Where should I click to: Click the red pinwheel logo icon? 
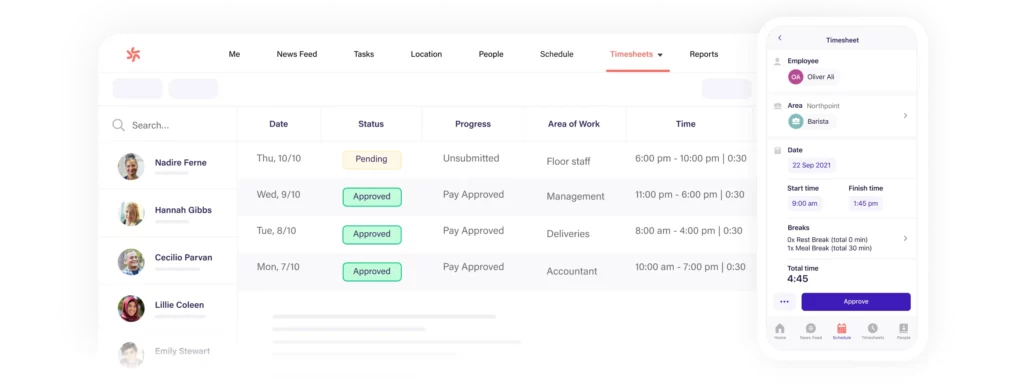133,55
